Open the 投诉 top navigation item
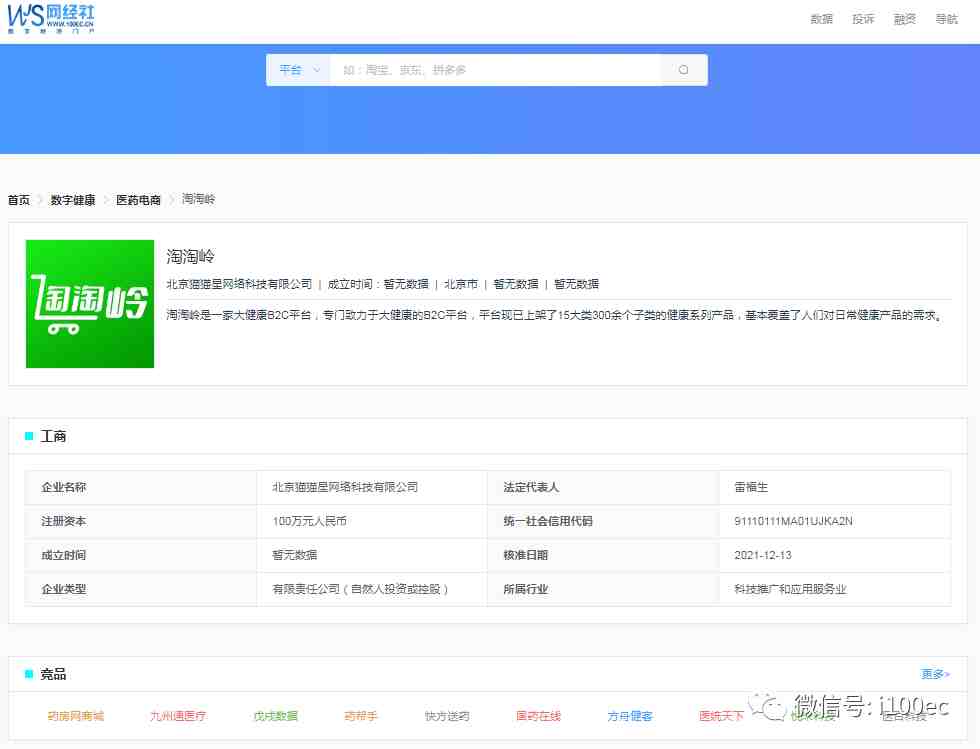Screen dimensions: 980x749 tap(863, 19)
